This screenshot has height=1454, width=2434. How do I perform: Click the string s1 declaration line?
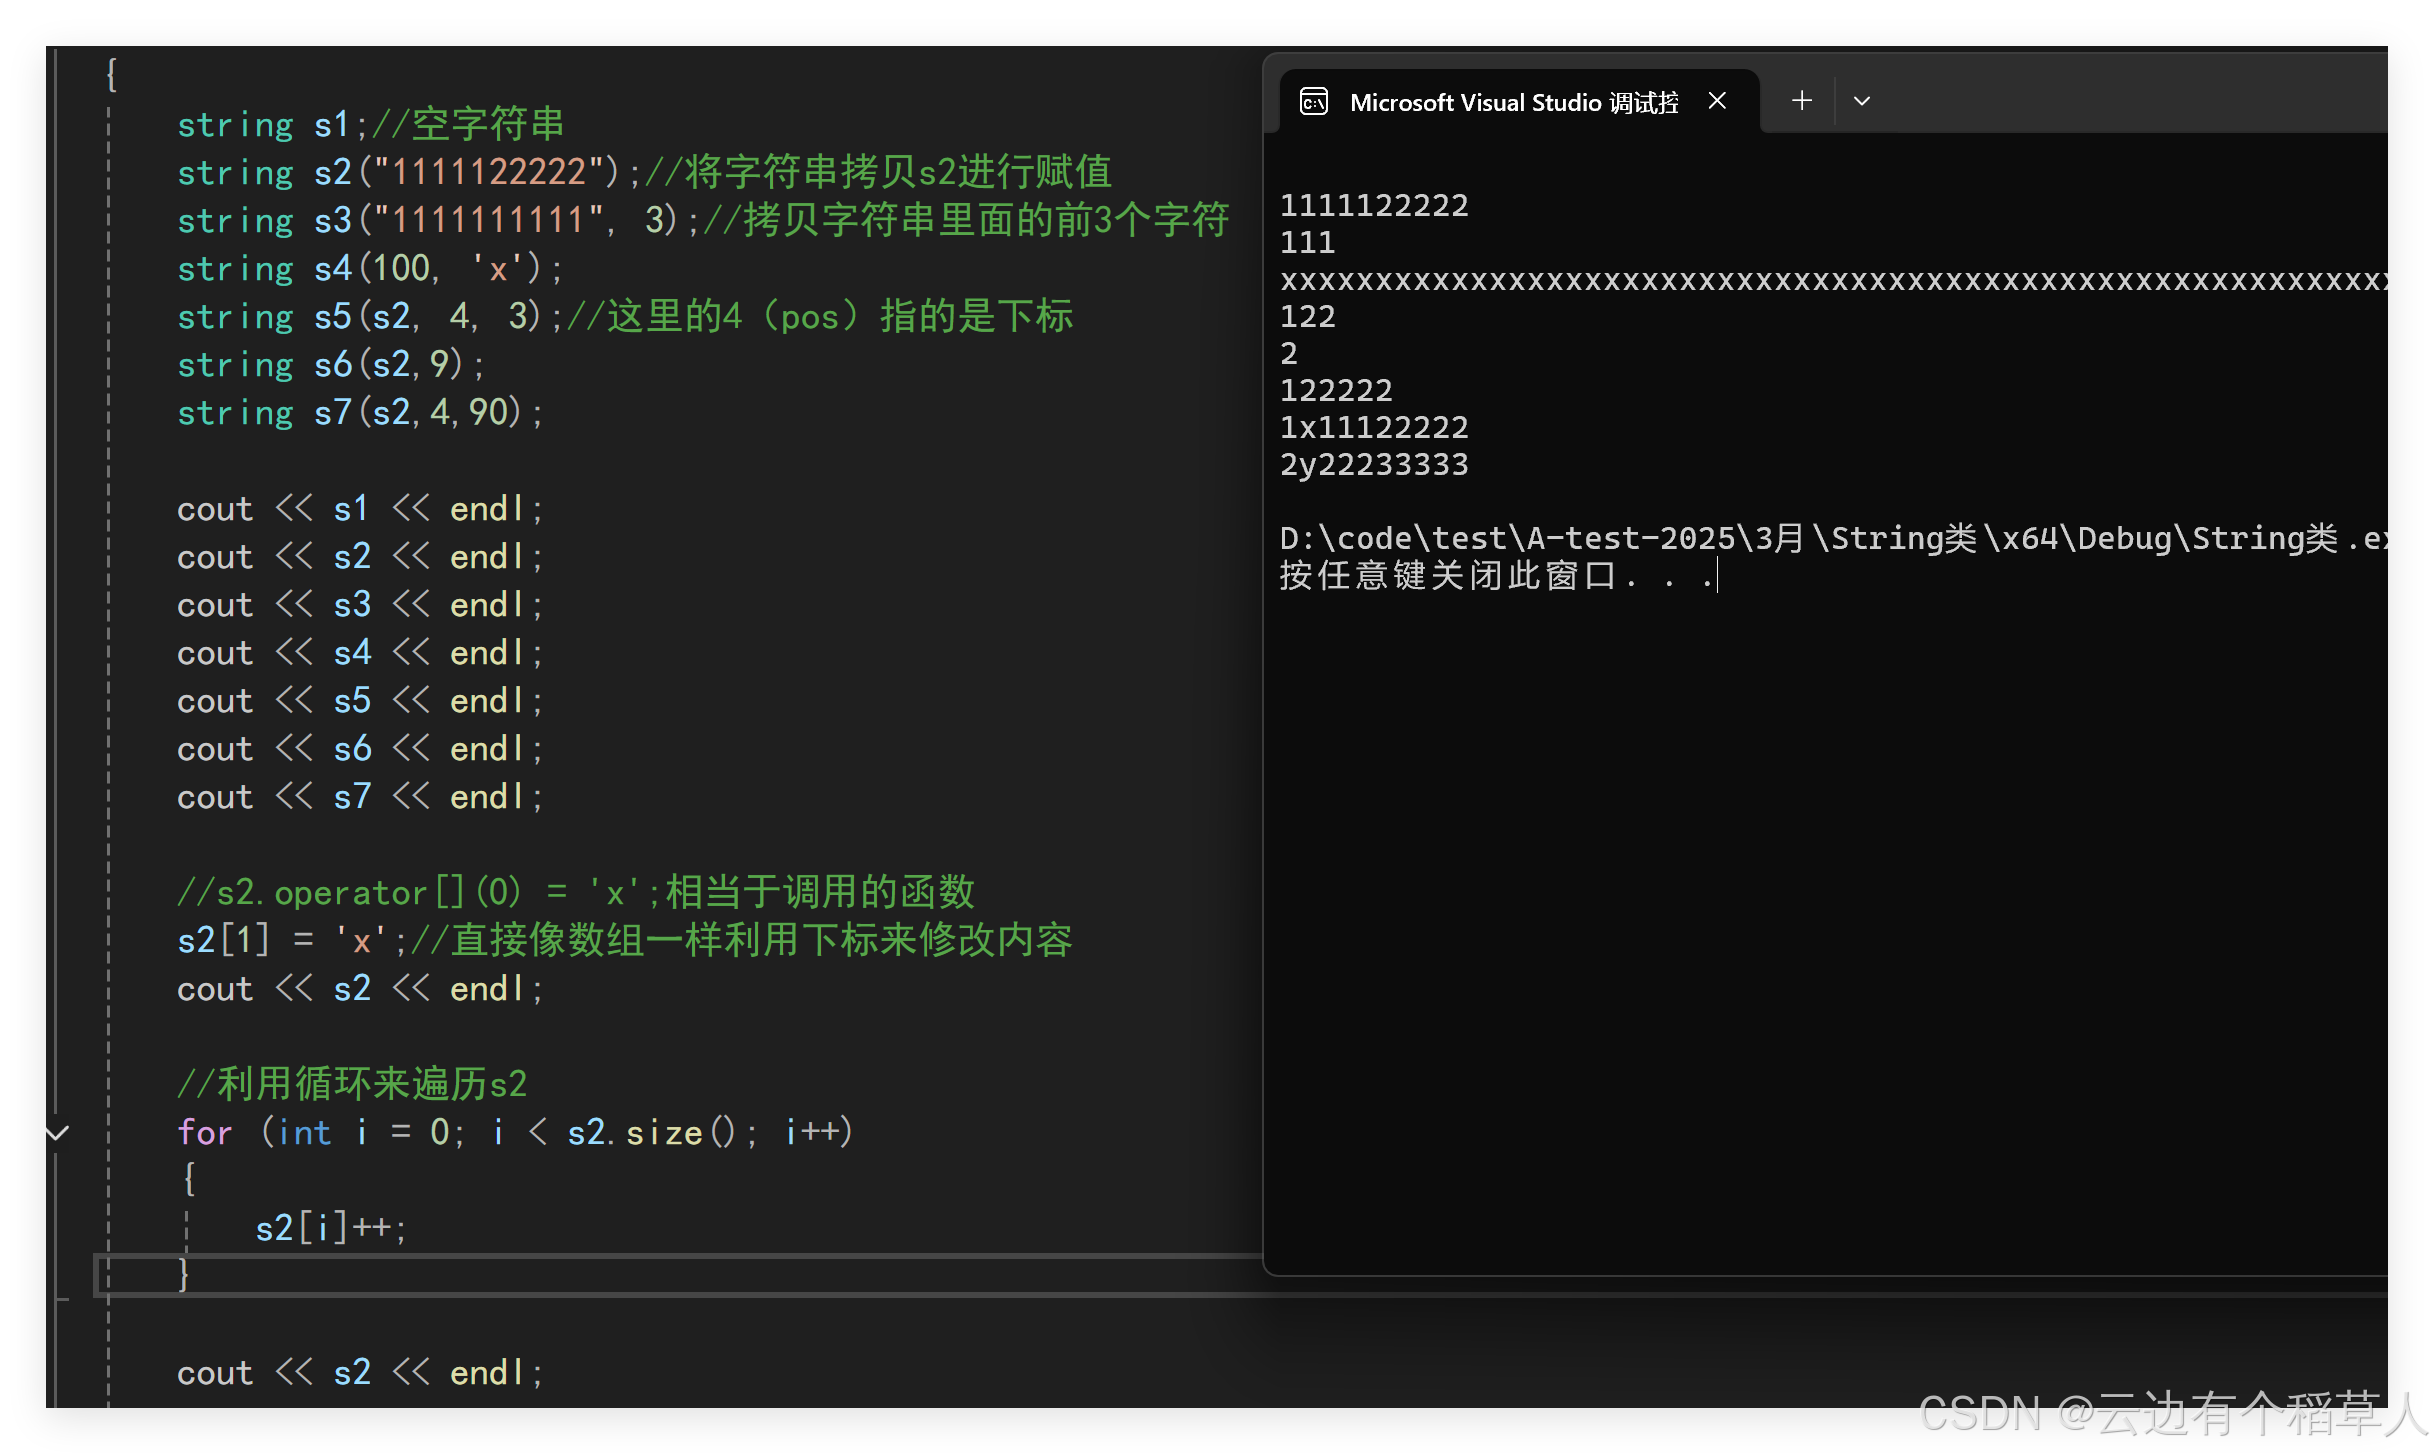pos(370,125)
